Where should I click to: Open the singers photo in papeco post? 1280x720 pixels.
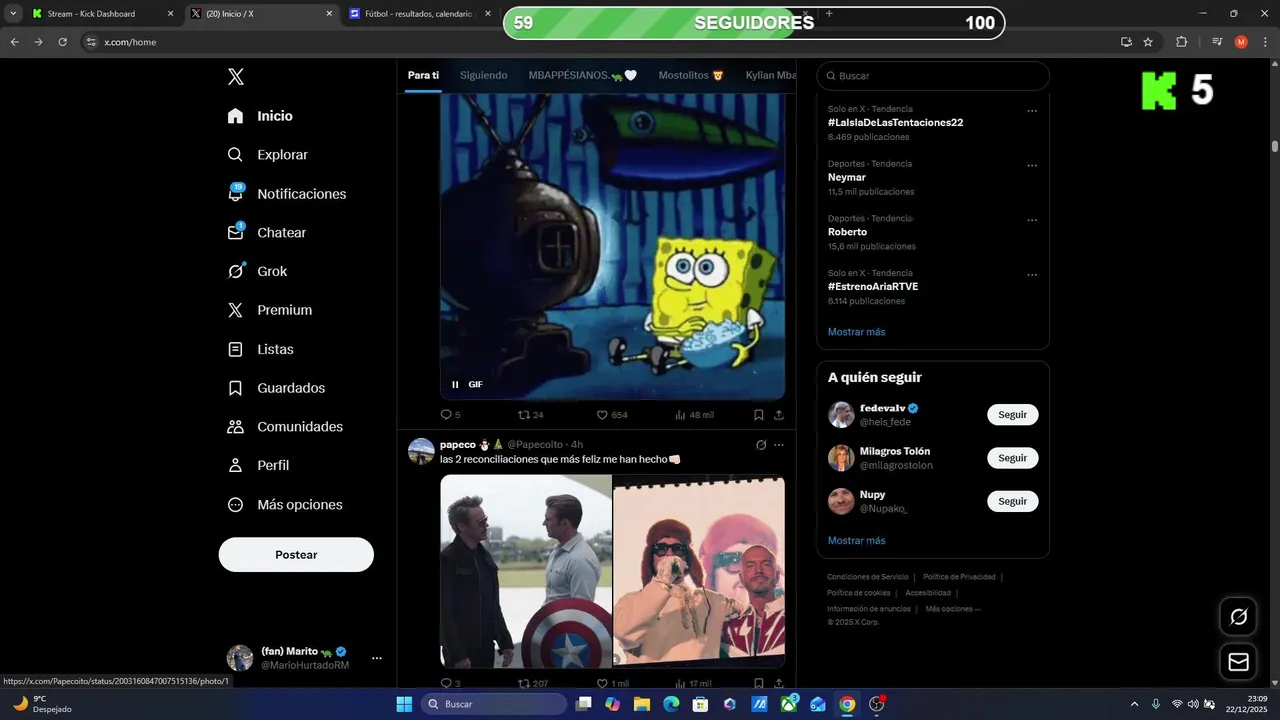point(699,571)
